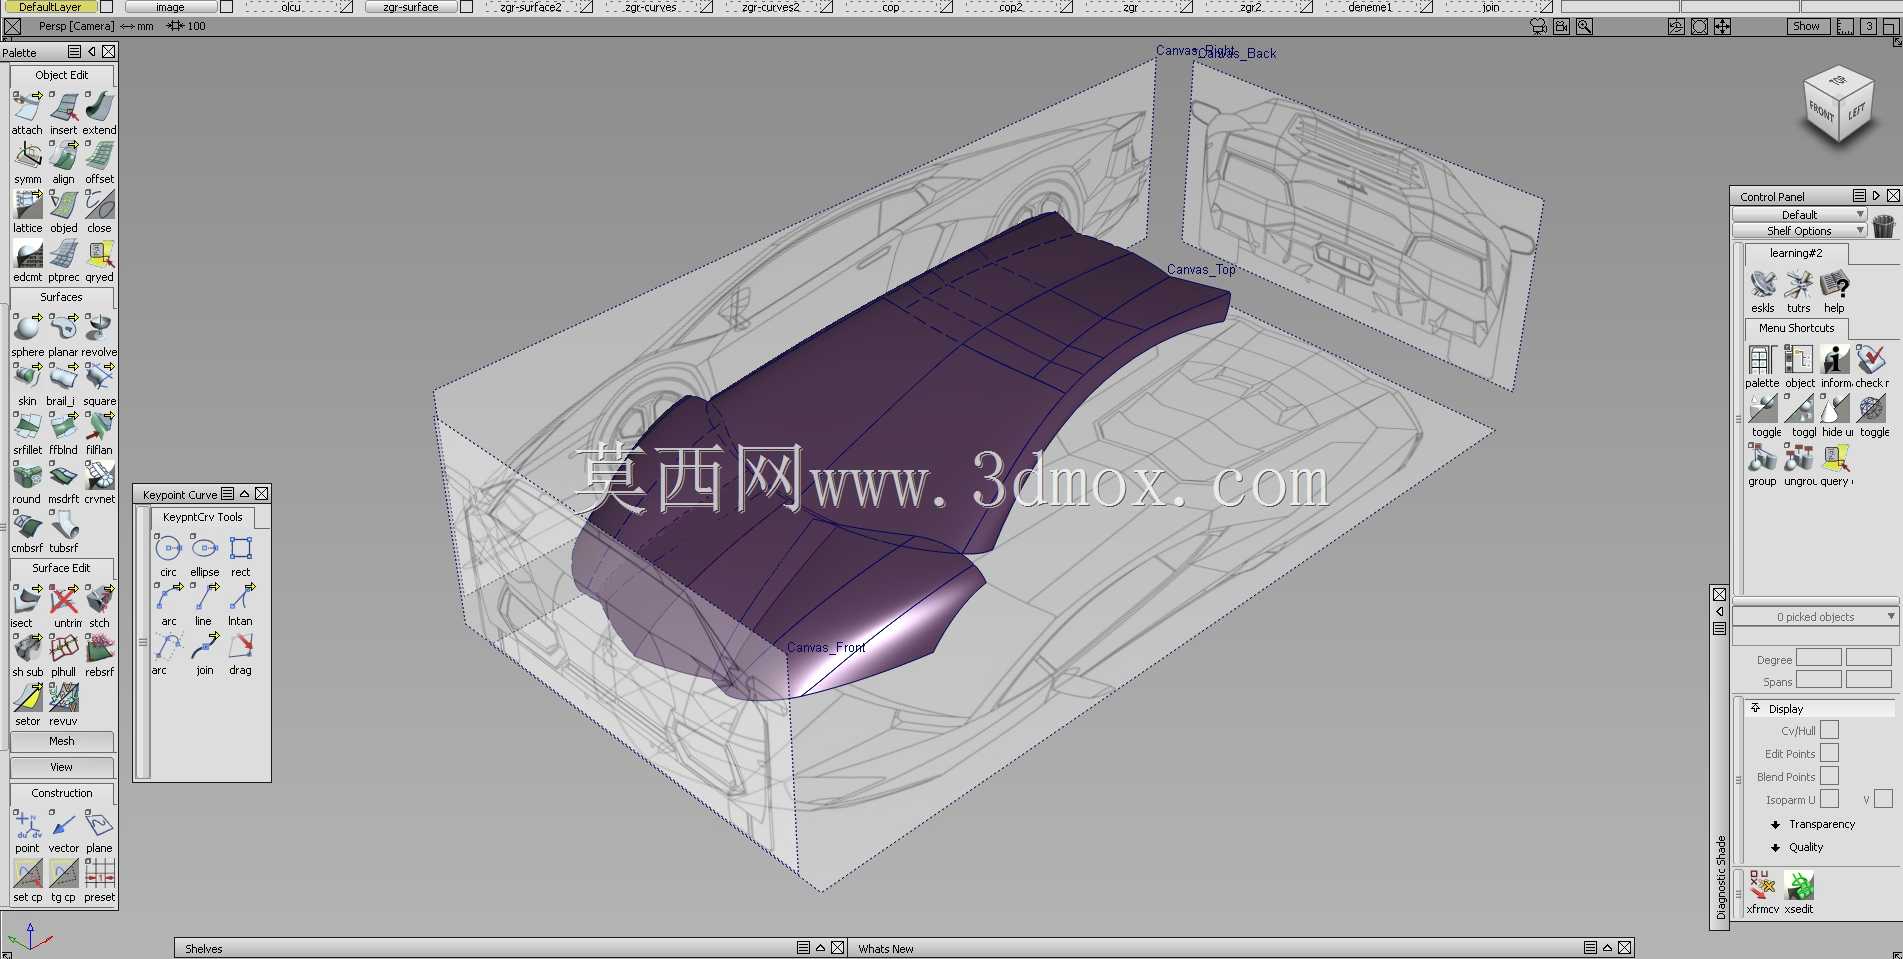Select the attach tool in Object Edit
This screenshot has width=1903, height=959.
coord(28,108)
